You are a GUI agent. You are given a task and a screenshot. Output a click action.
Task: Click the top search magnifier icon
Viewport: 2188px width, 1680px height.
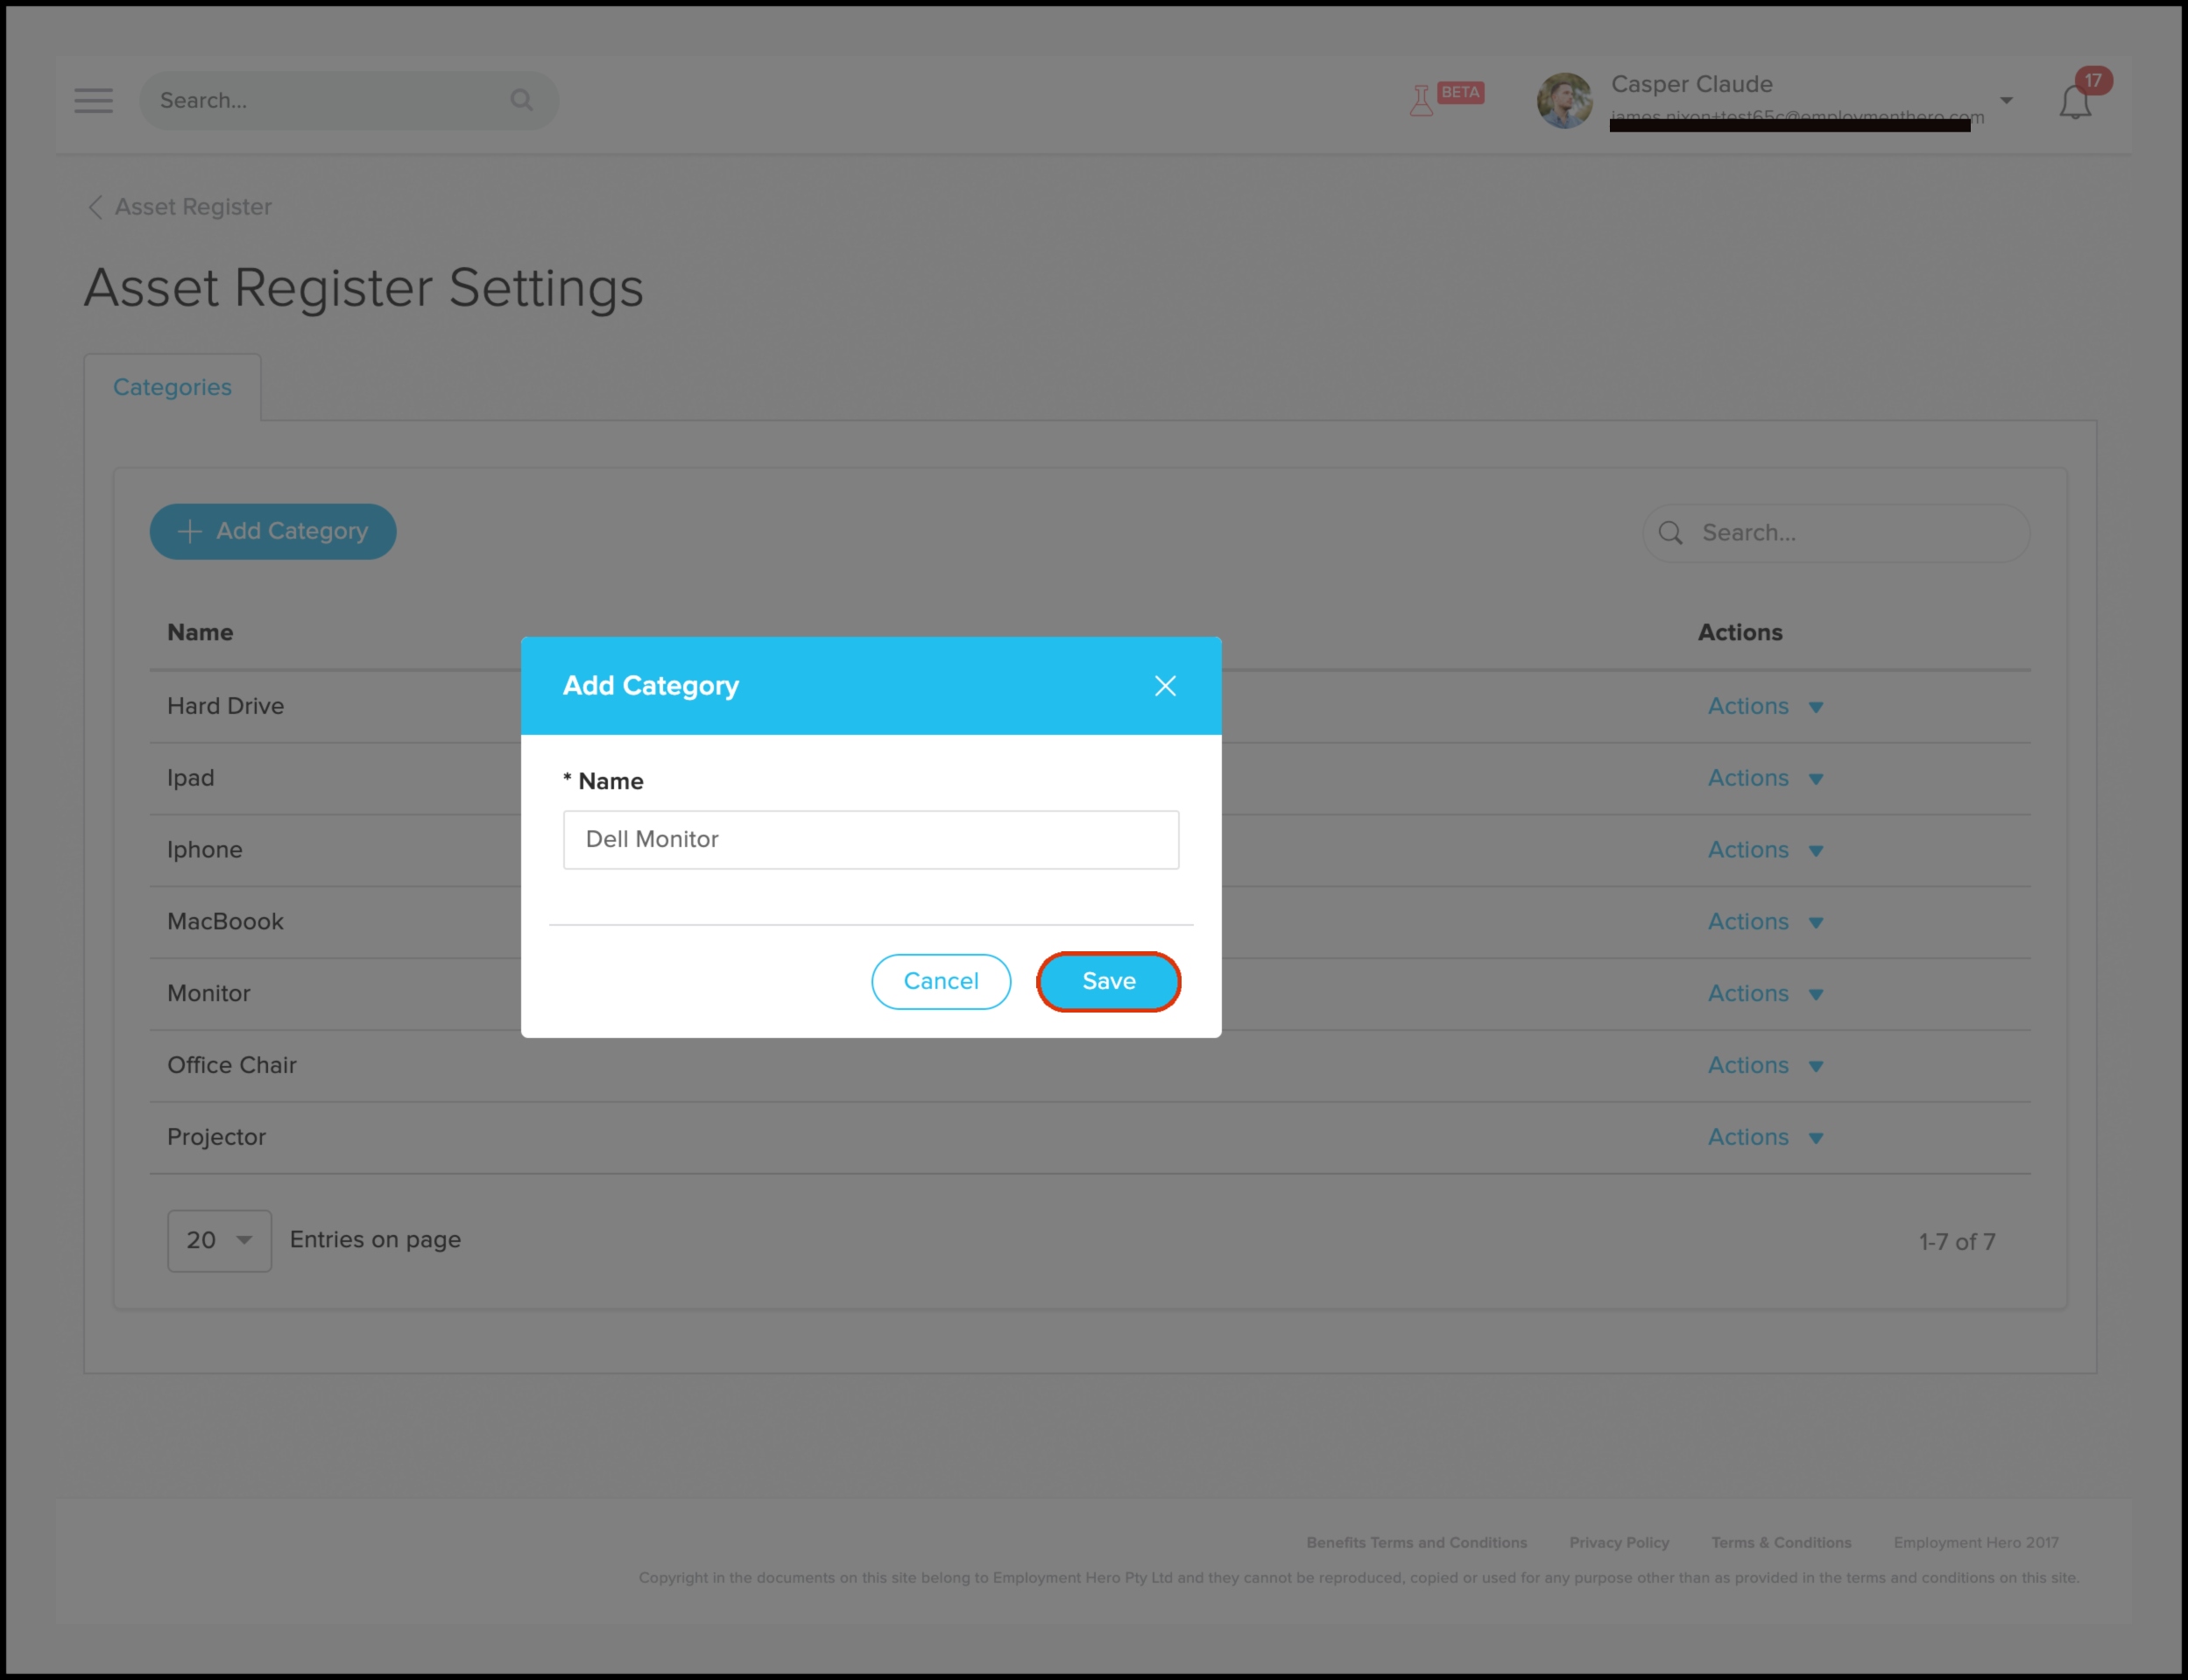click(x=521, y=100)
